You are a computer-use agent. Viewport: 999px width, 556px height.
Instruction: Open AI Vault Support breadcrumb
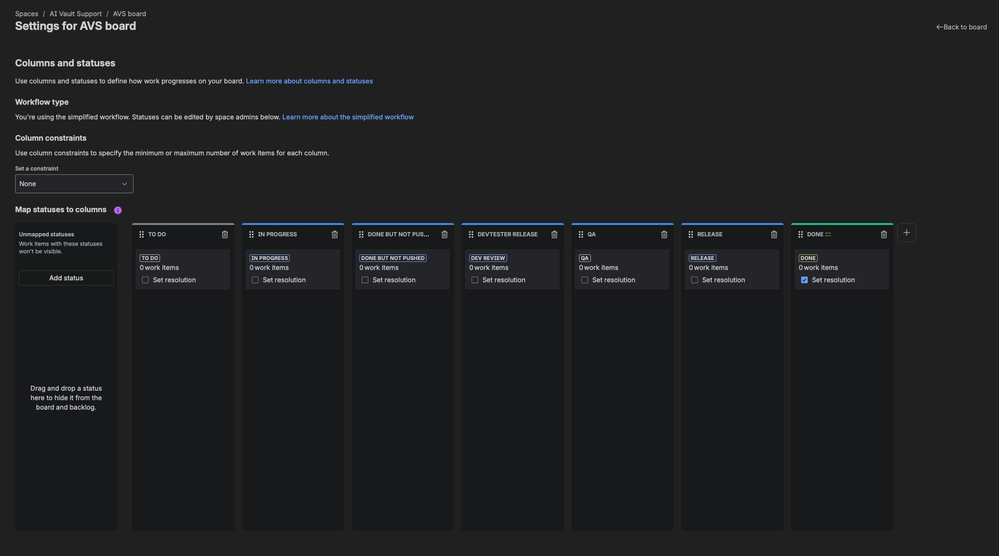76,13
